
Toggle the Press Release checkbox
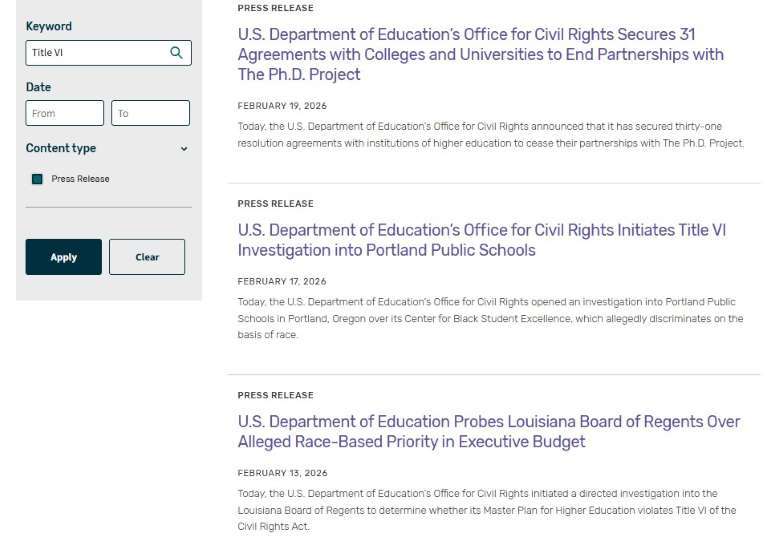pos(37,179)
